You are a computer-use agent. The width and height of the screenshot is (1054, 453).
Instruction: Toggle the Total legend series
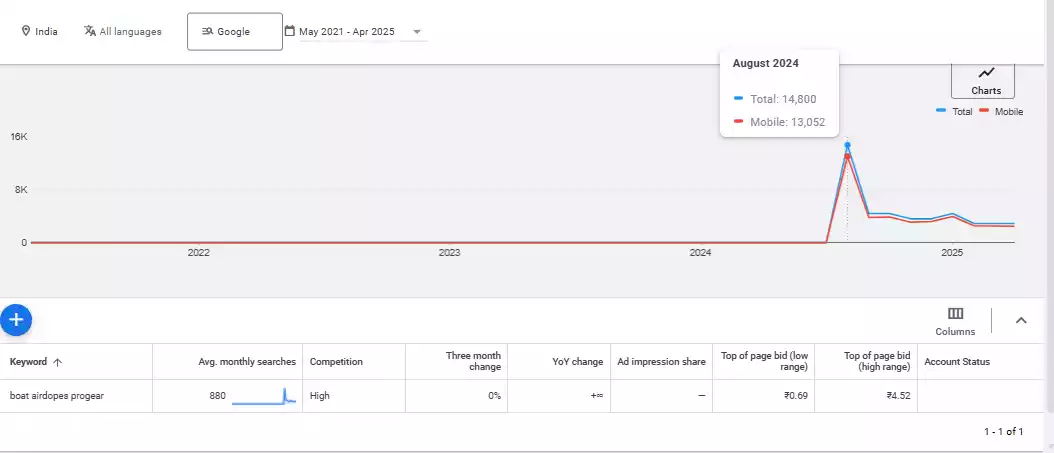[x=955, y=111]
